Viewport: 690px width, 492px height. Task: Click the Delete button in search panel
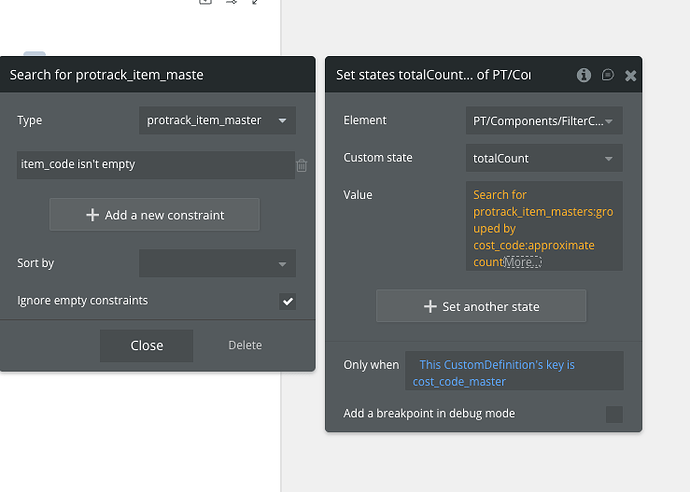(x=245, y=346)
